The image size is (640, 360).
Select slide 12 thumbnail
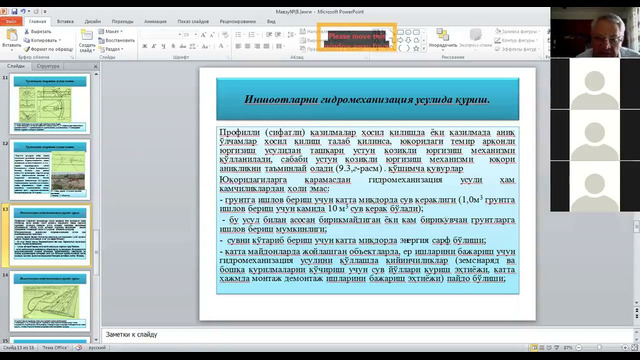coord(50,169)
